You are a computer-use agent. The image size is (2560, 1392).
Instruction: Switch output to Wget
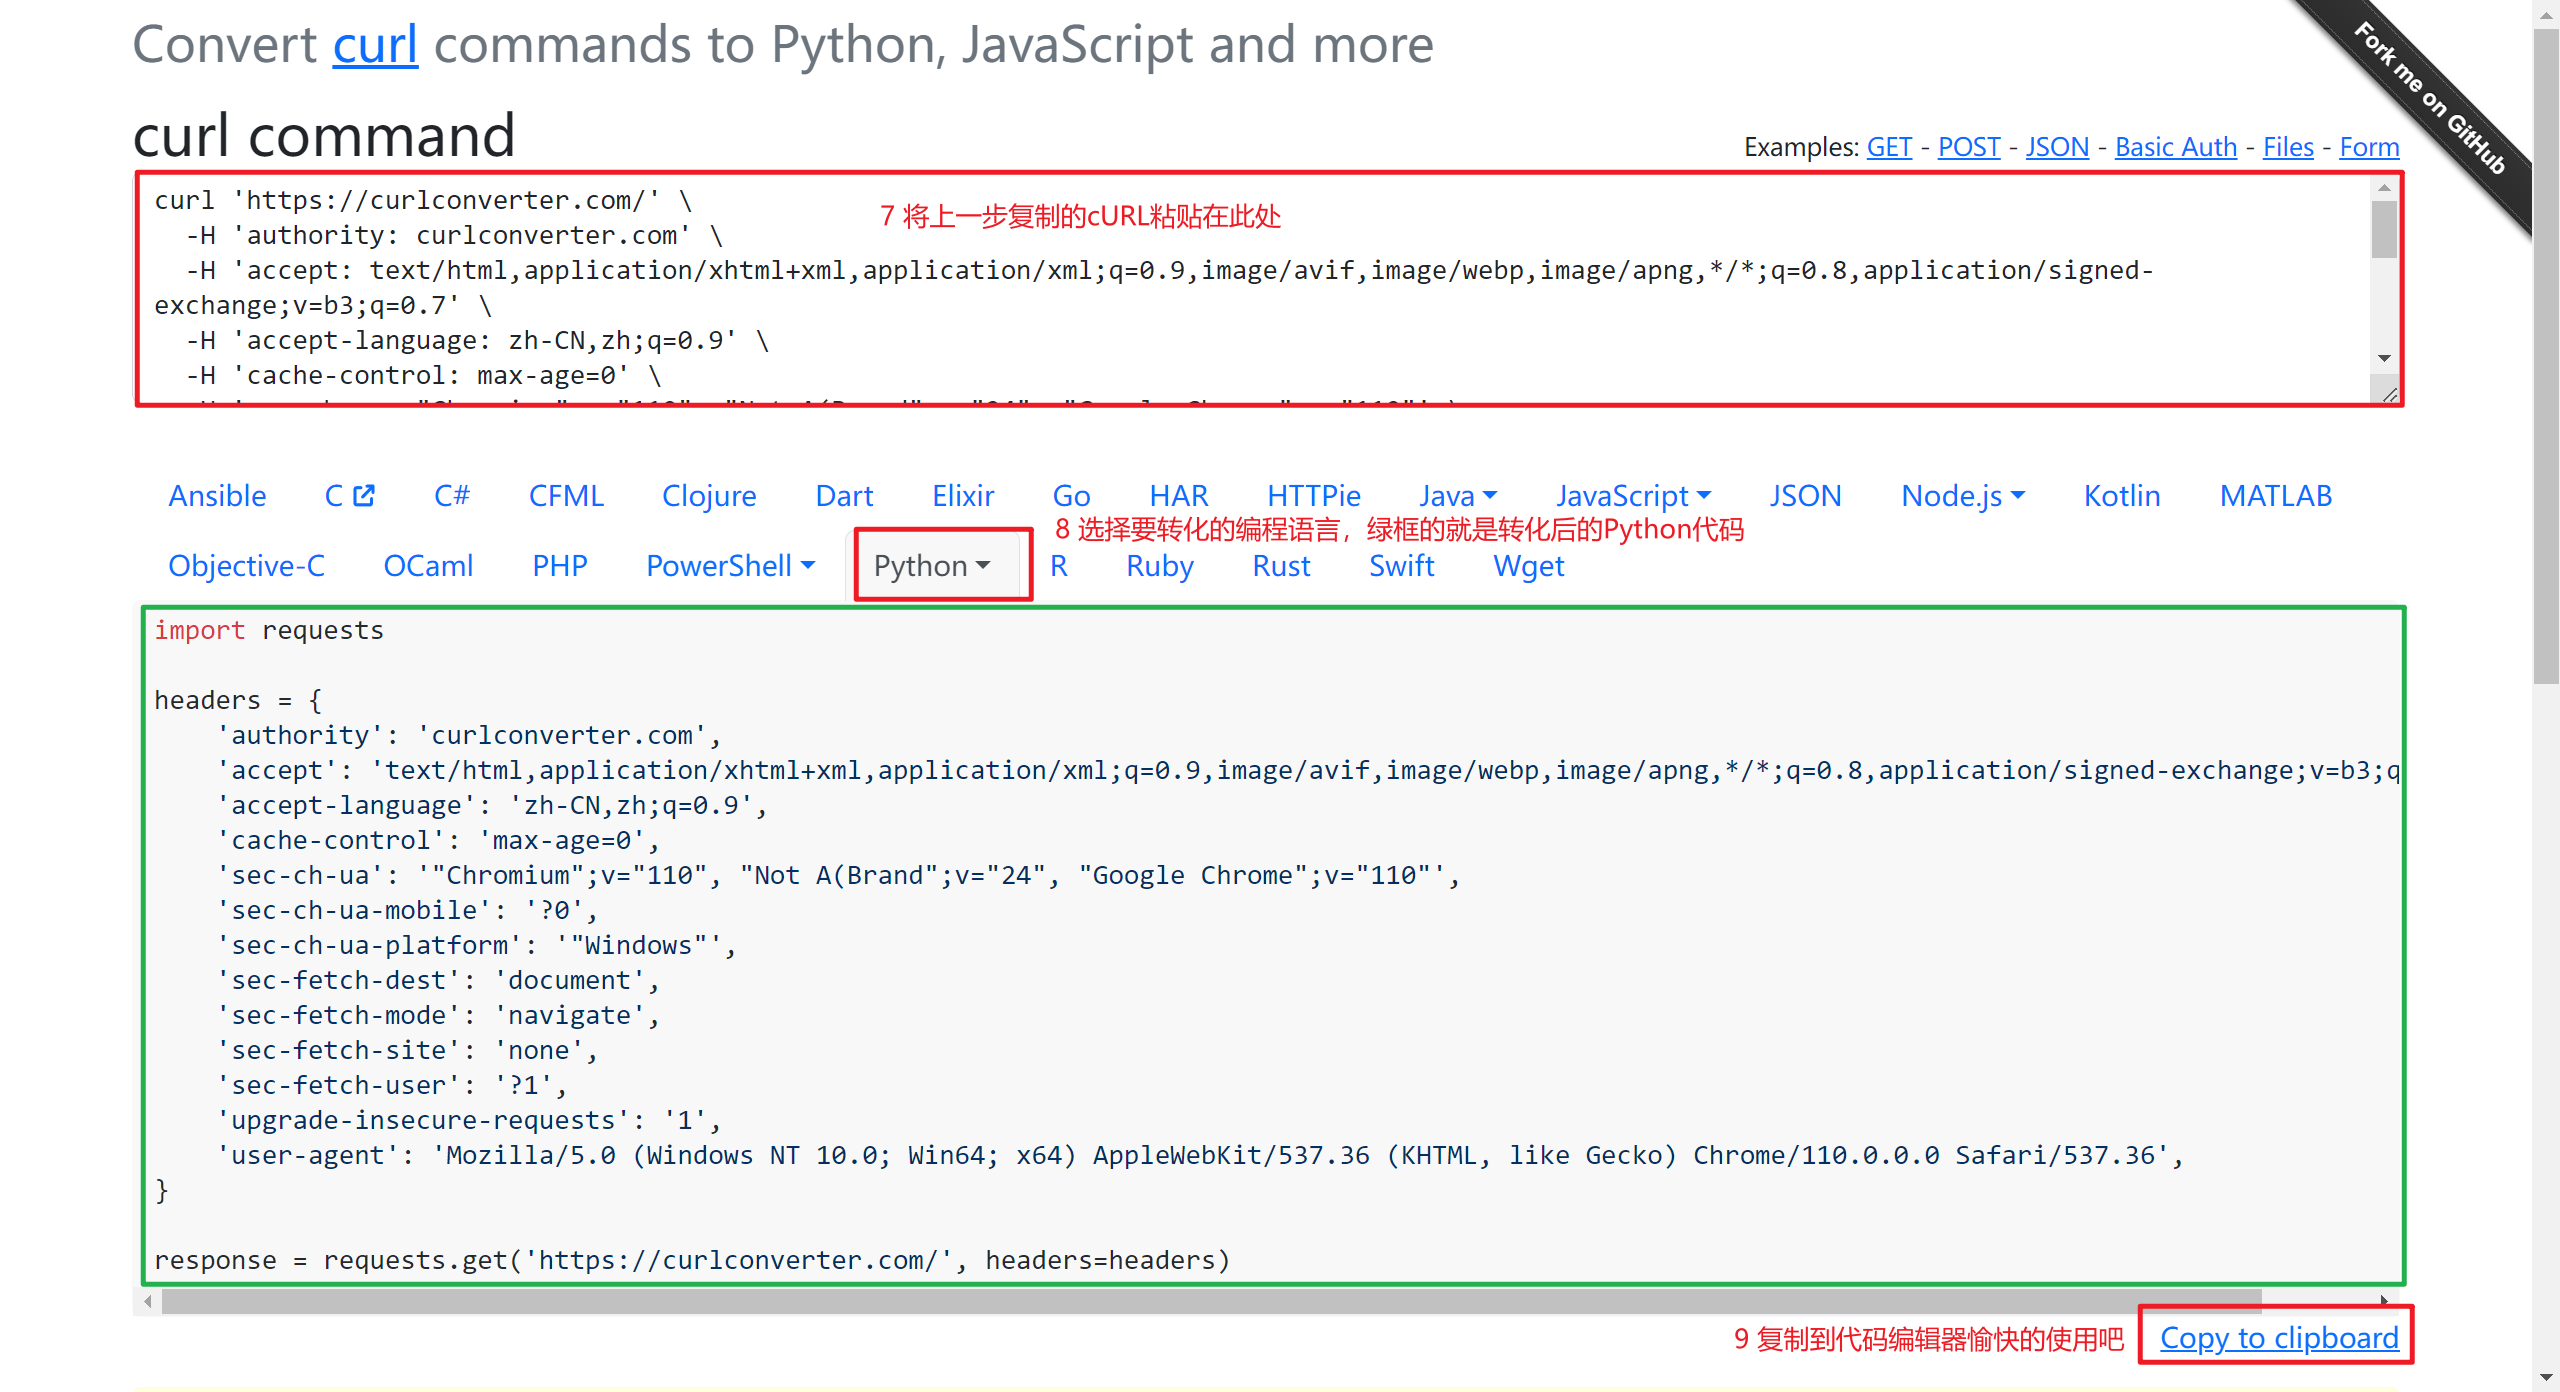click(1528, 566)
